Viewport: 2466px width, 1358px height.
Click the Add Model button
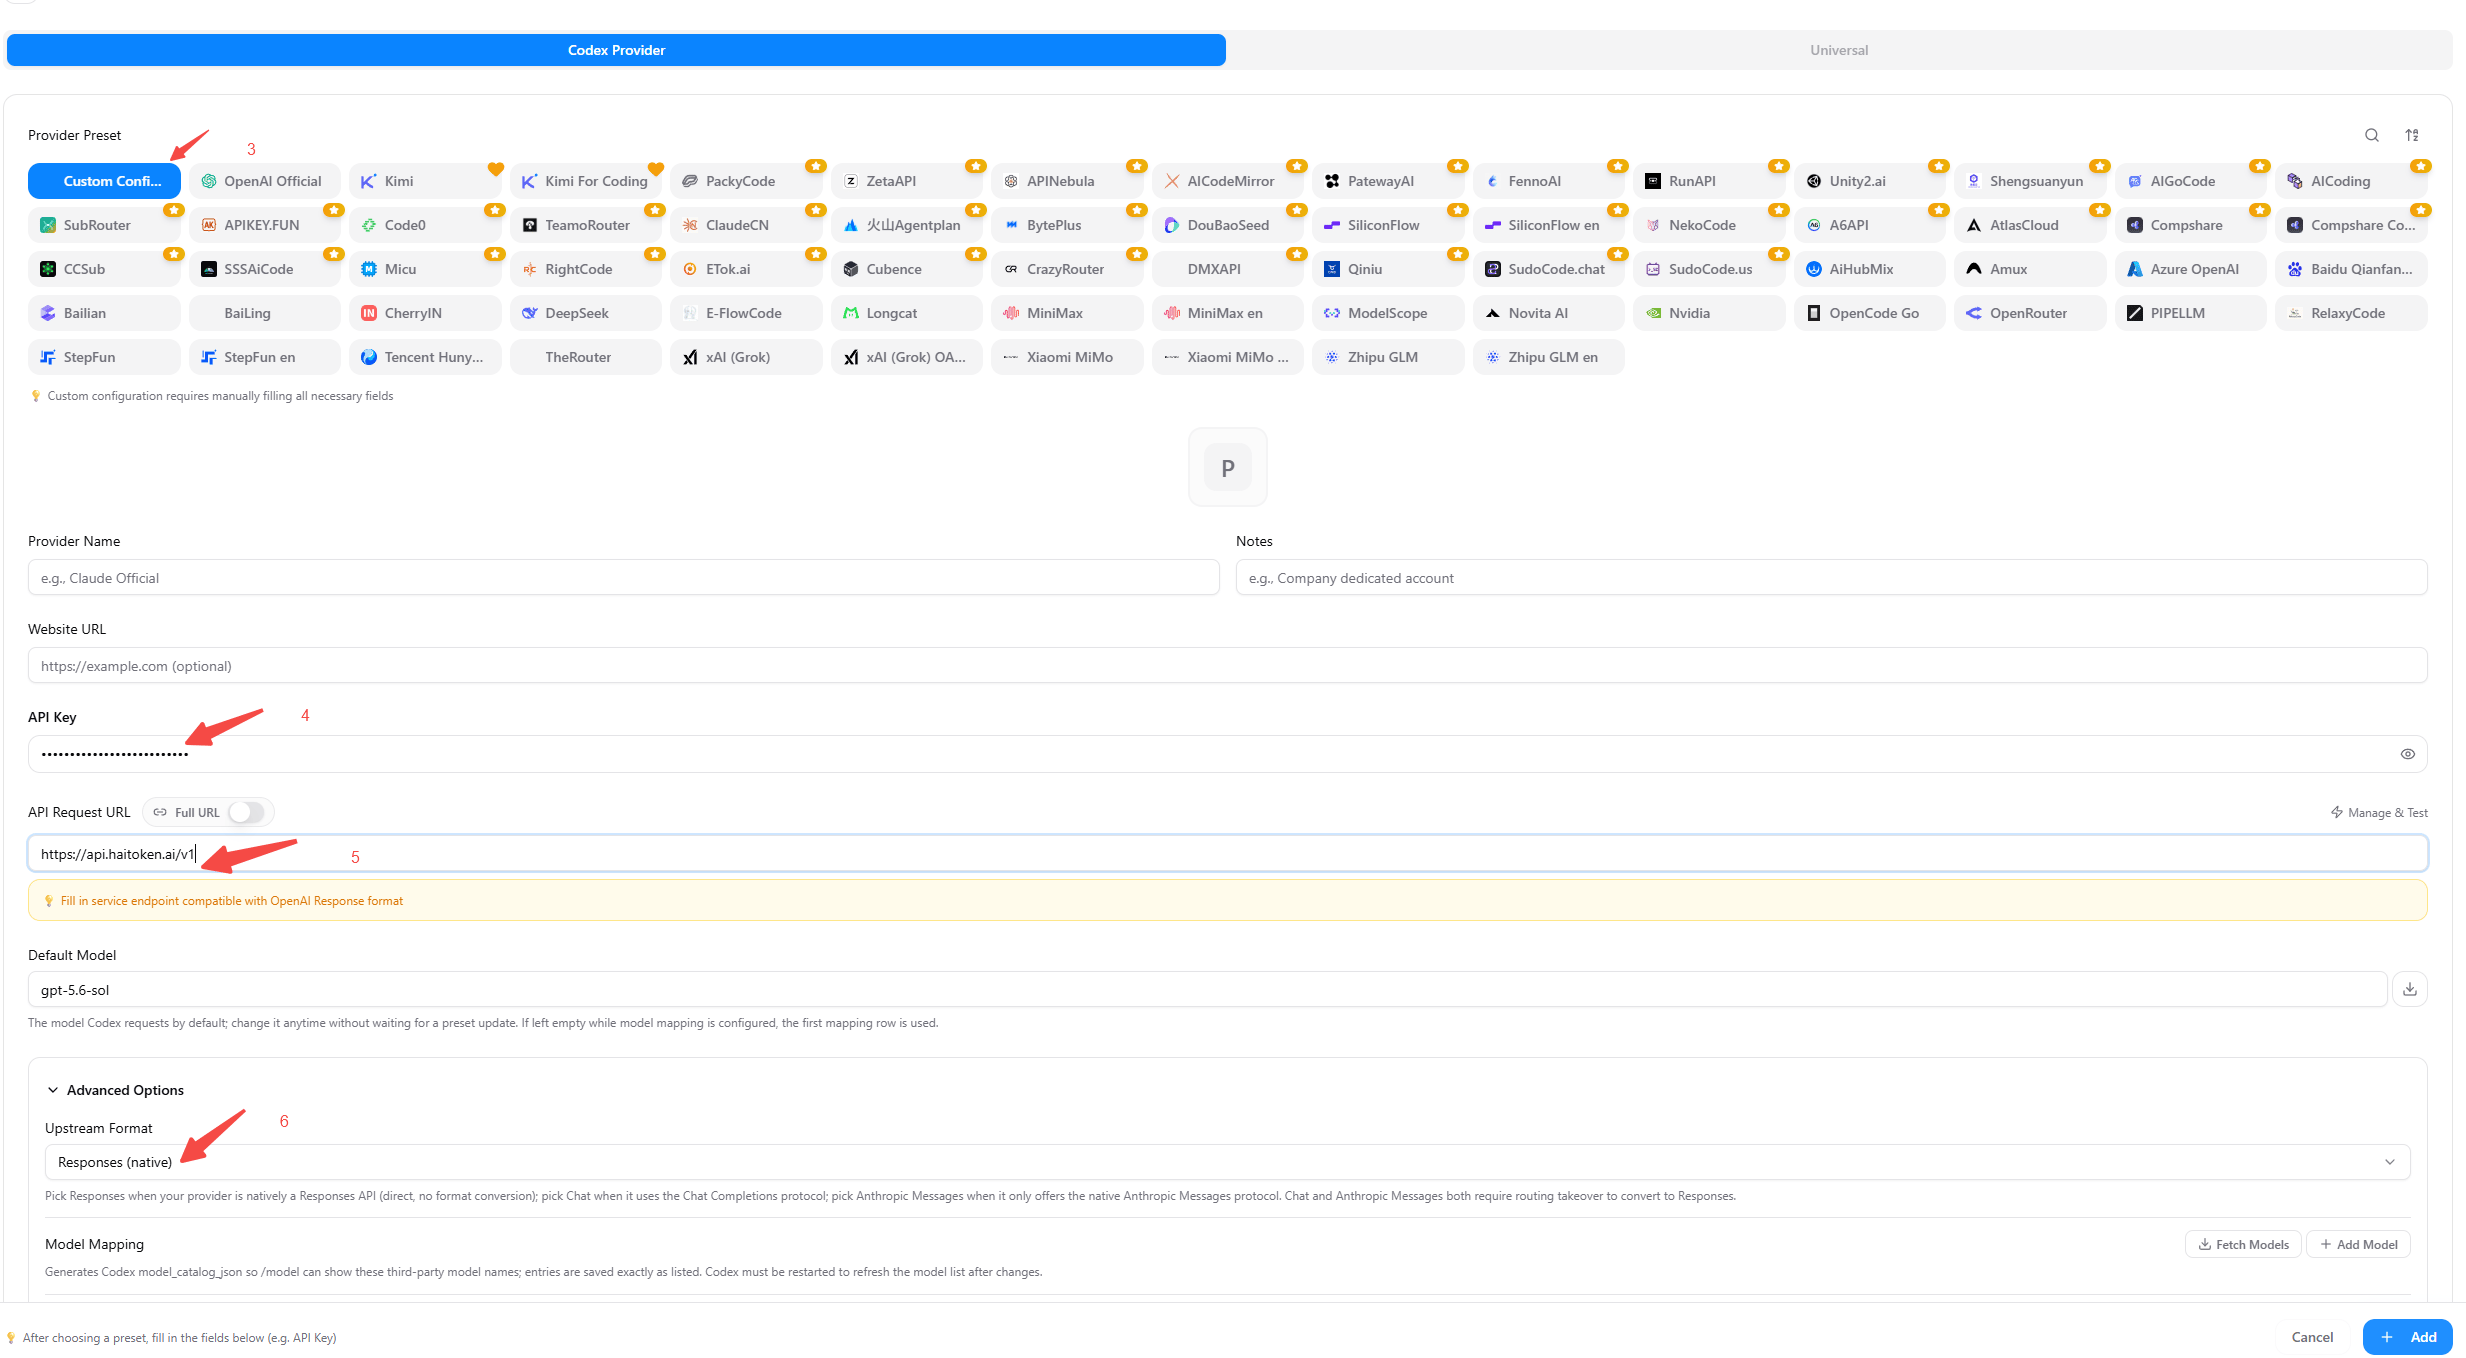coord(2358,1244)
